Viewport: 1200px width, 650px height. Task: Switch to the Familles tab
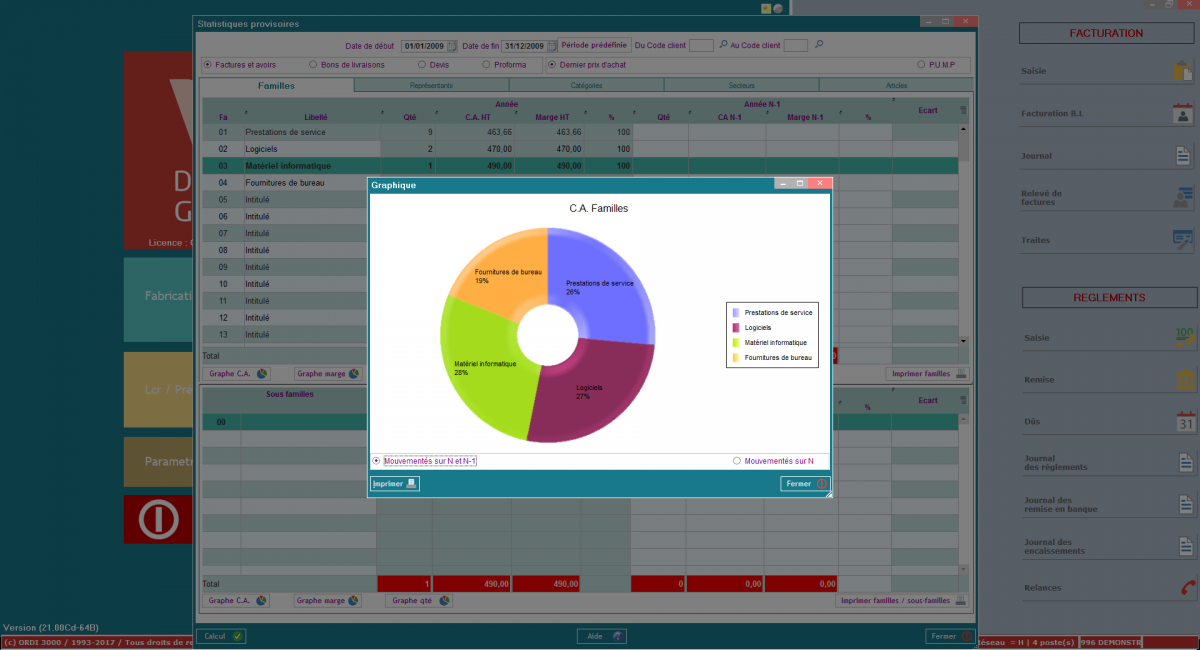[x=276, y=86]
